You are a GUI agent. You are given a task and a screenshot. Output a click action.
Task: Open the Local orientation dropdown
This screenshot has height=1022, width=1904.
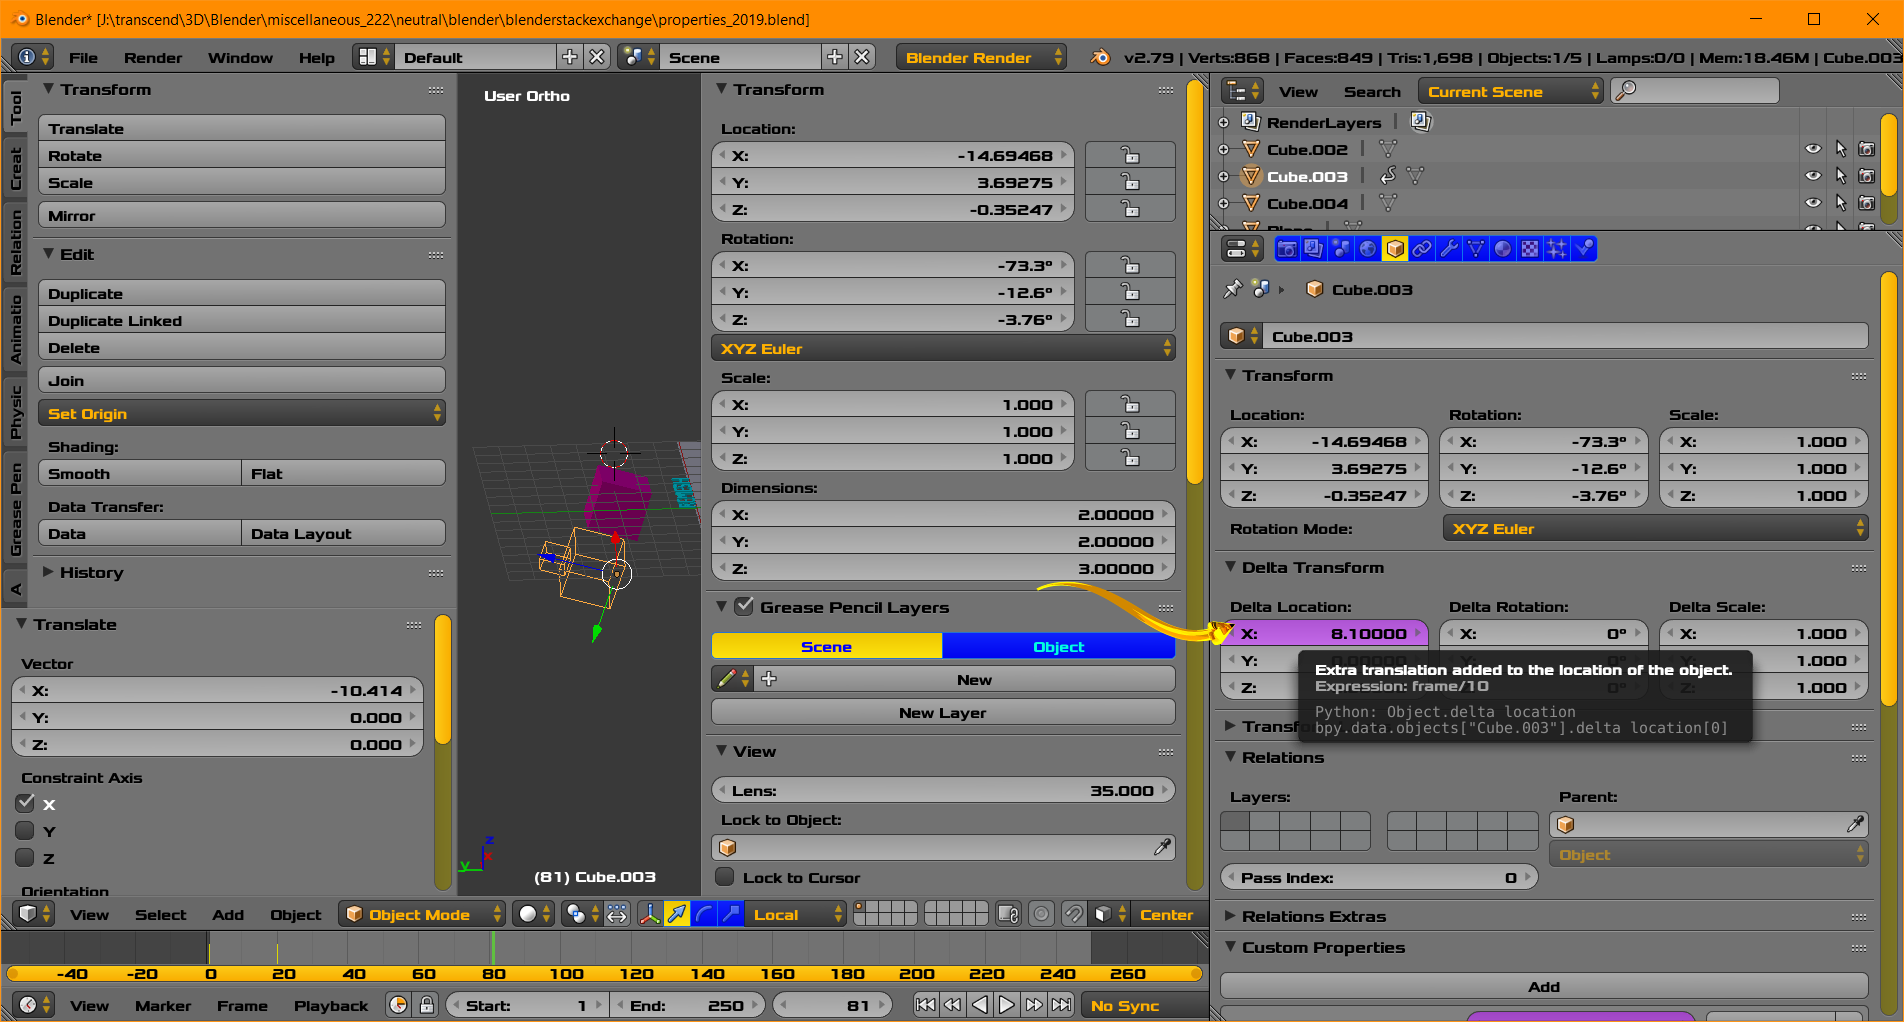click(x=796, y=914)
